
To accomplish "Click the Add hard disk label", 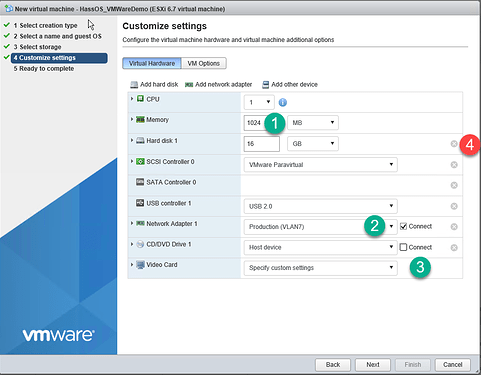I will (x=159, y=85).
